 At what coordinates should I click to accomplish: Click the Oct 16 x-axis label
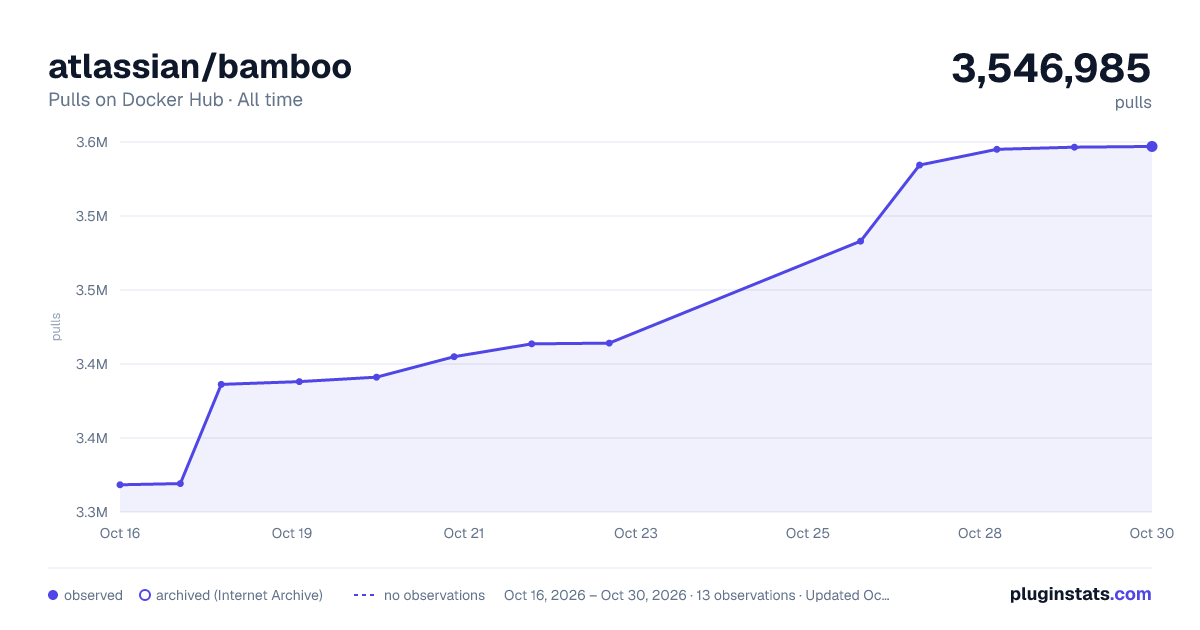click(x=120, y=533)
